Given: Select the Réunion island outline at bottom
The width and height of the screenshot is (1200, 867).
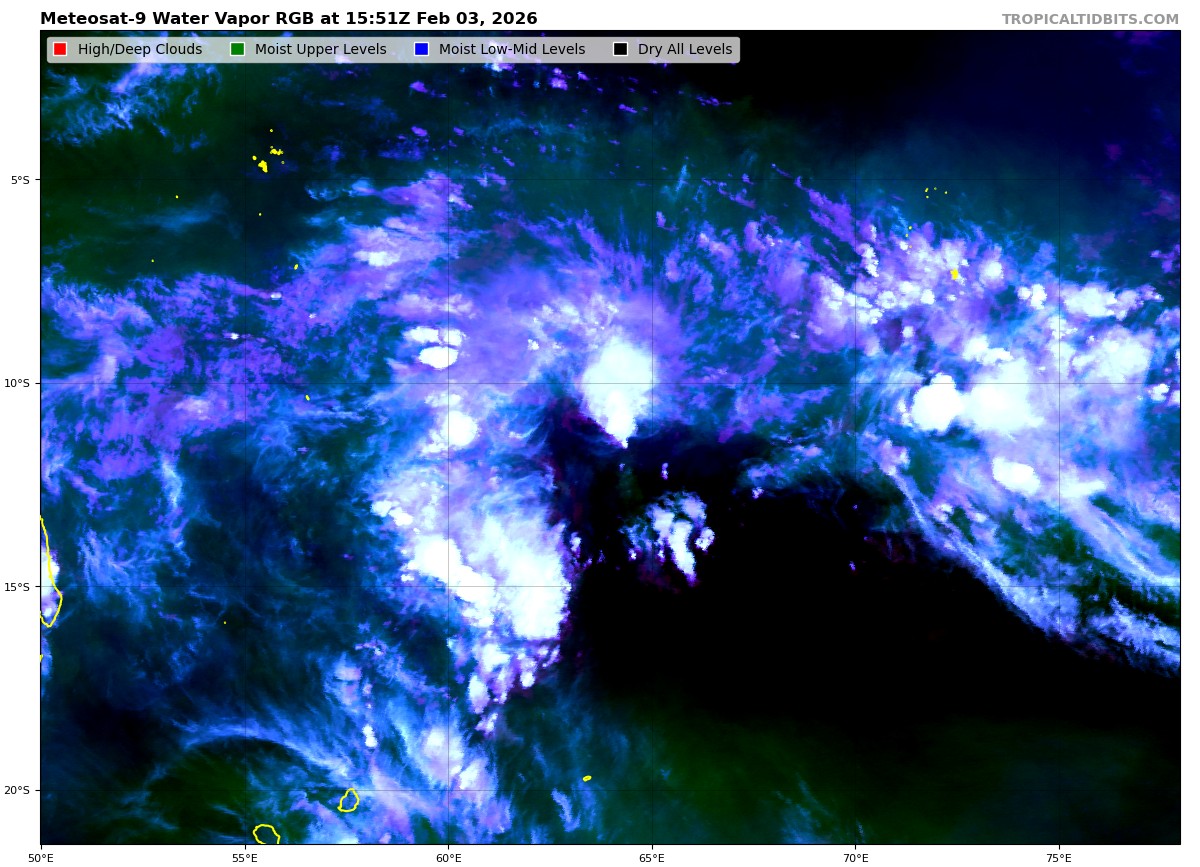Looking at the screenshot, I should 266,834.
